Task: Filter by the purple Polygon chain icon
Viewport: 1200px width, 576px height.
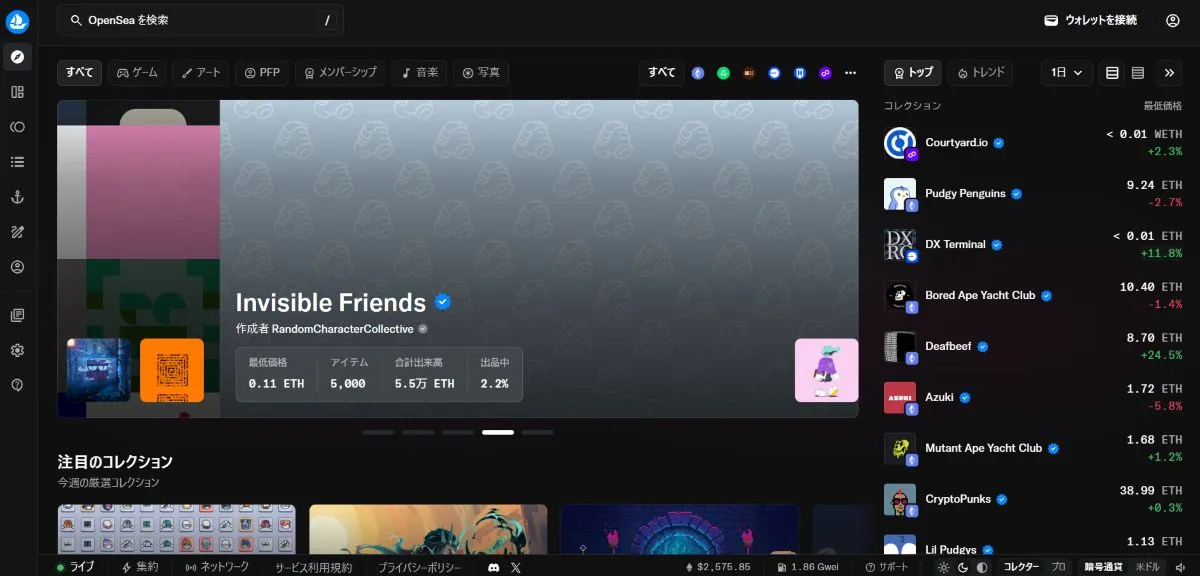Action: click(x=825, y=73)
